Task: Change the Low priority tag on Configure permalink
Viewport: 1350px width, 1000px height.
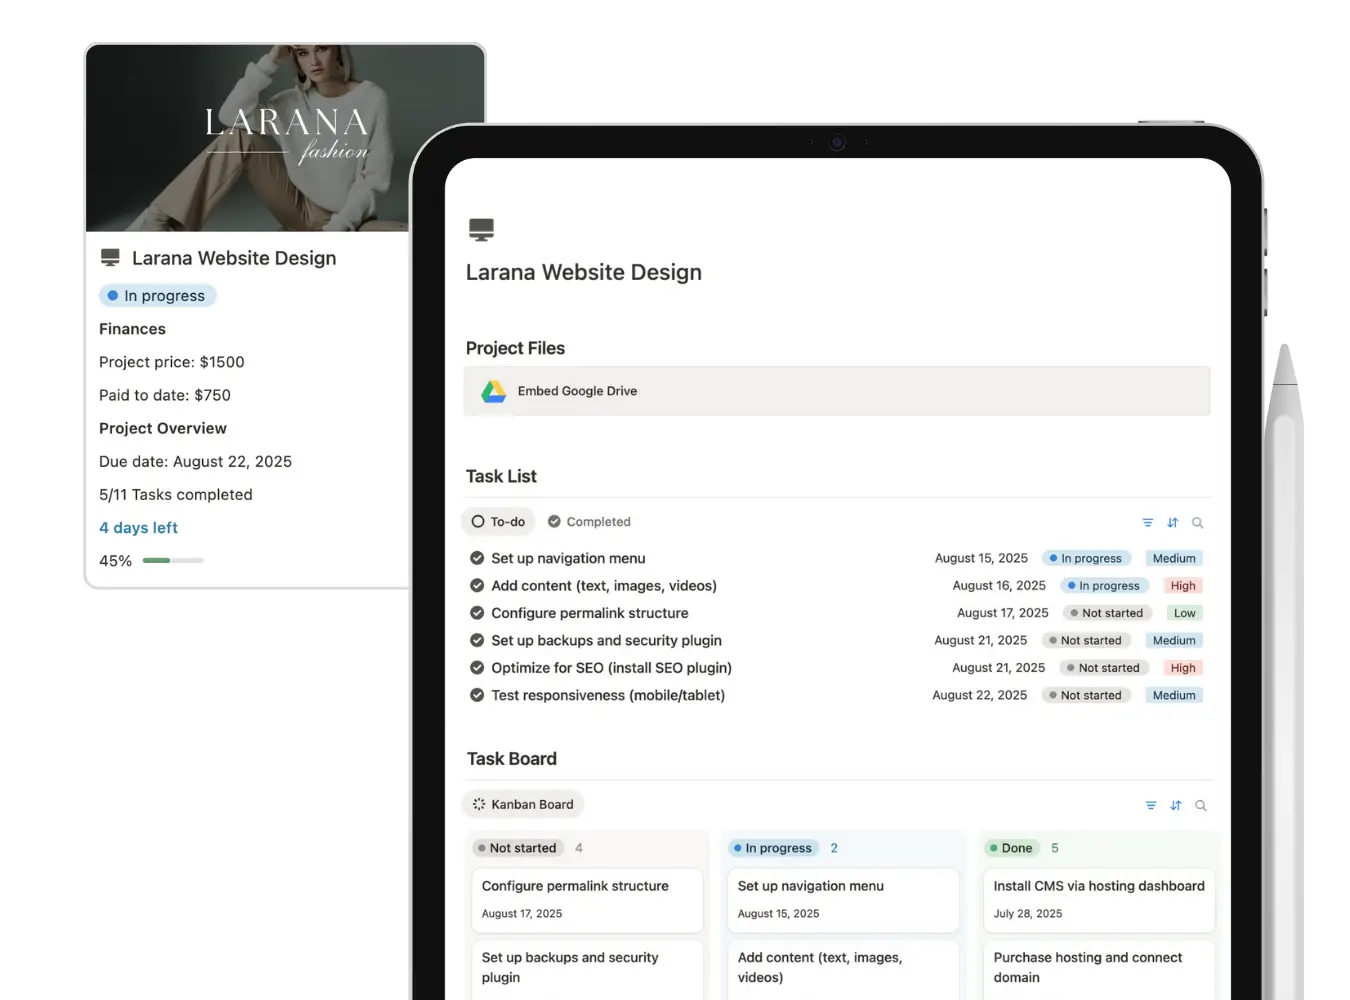Action: (1184, 614)
